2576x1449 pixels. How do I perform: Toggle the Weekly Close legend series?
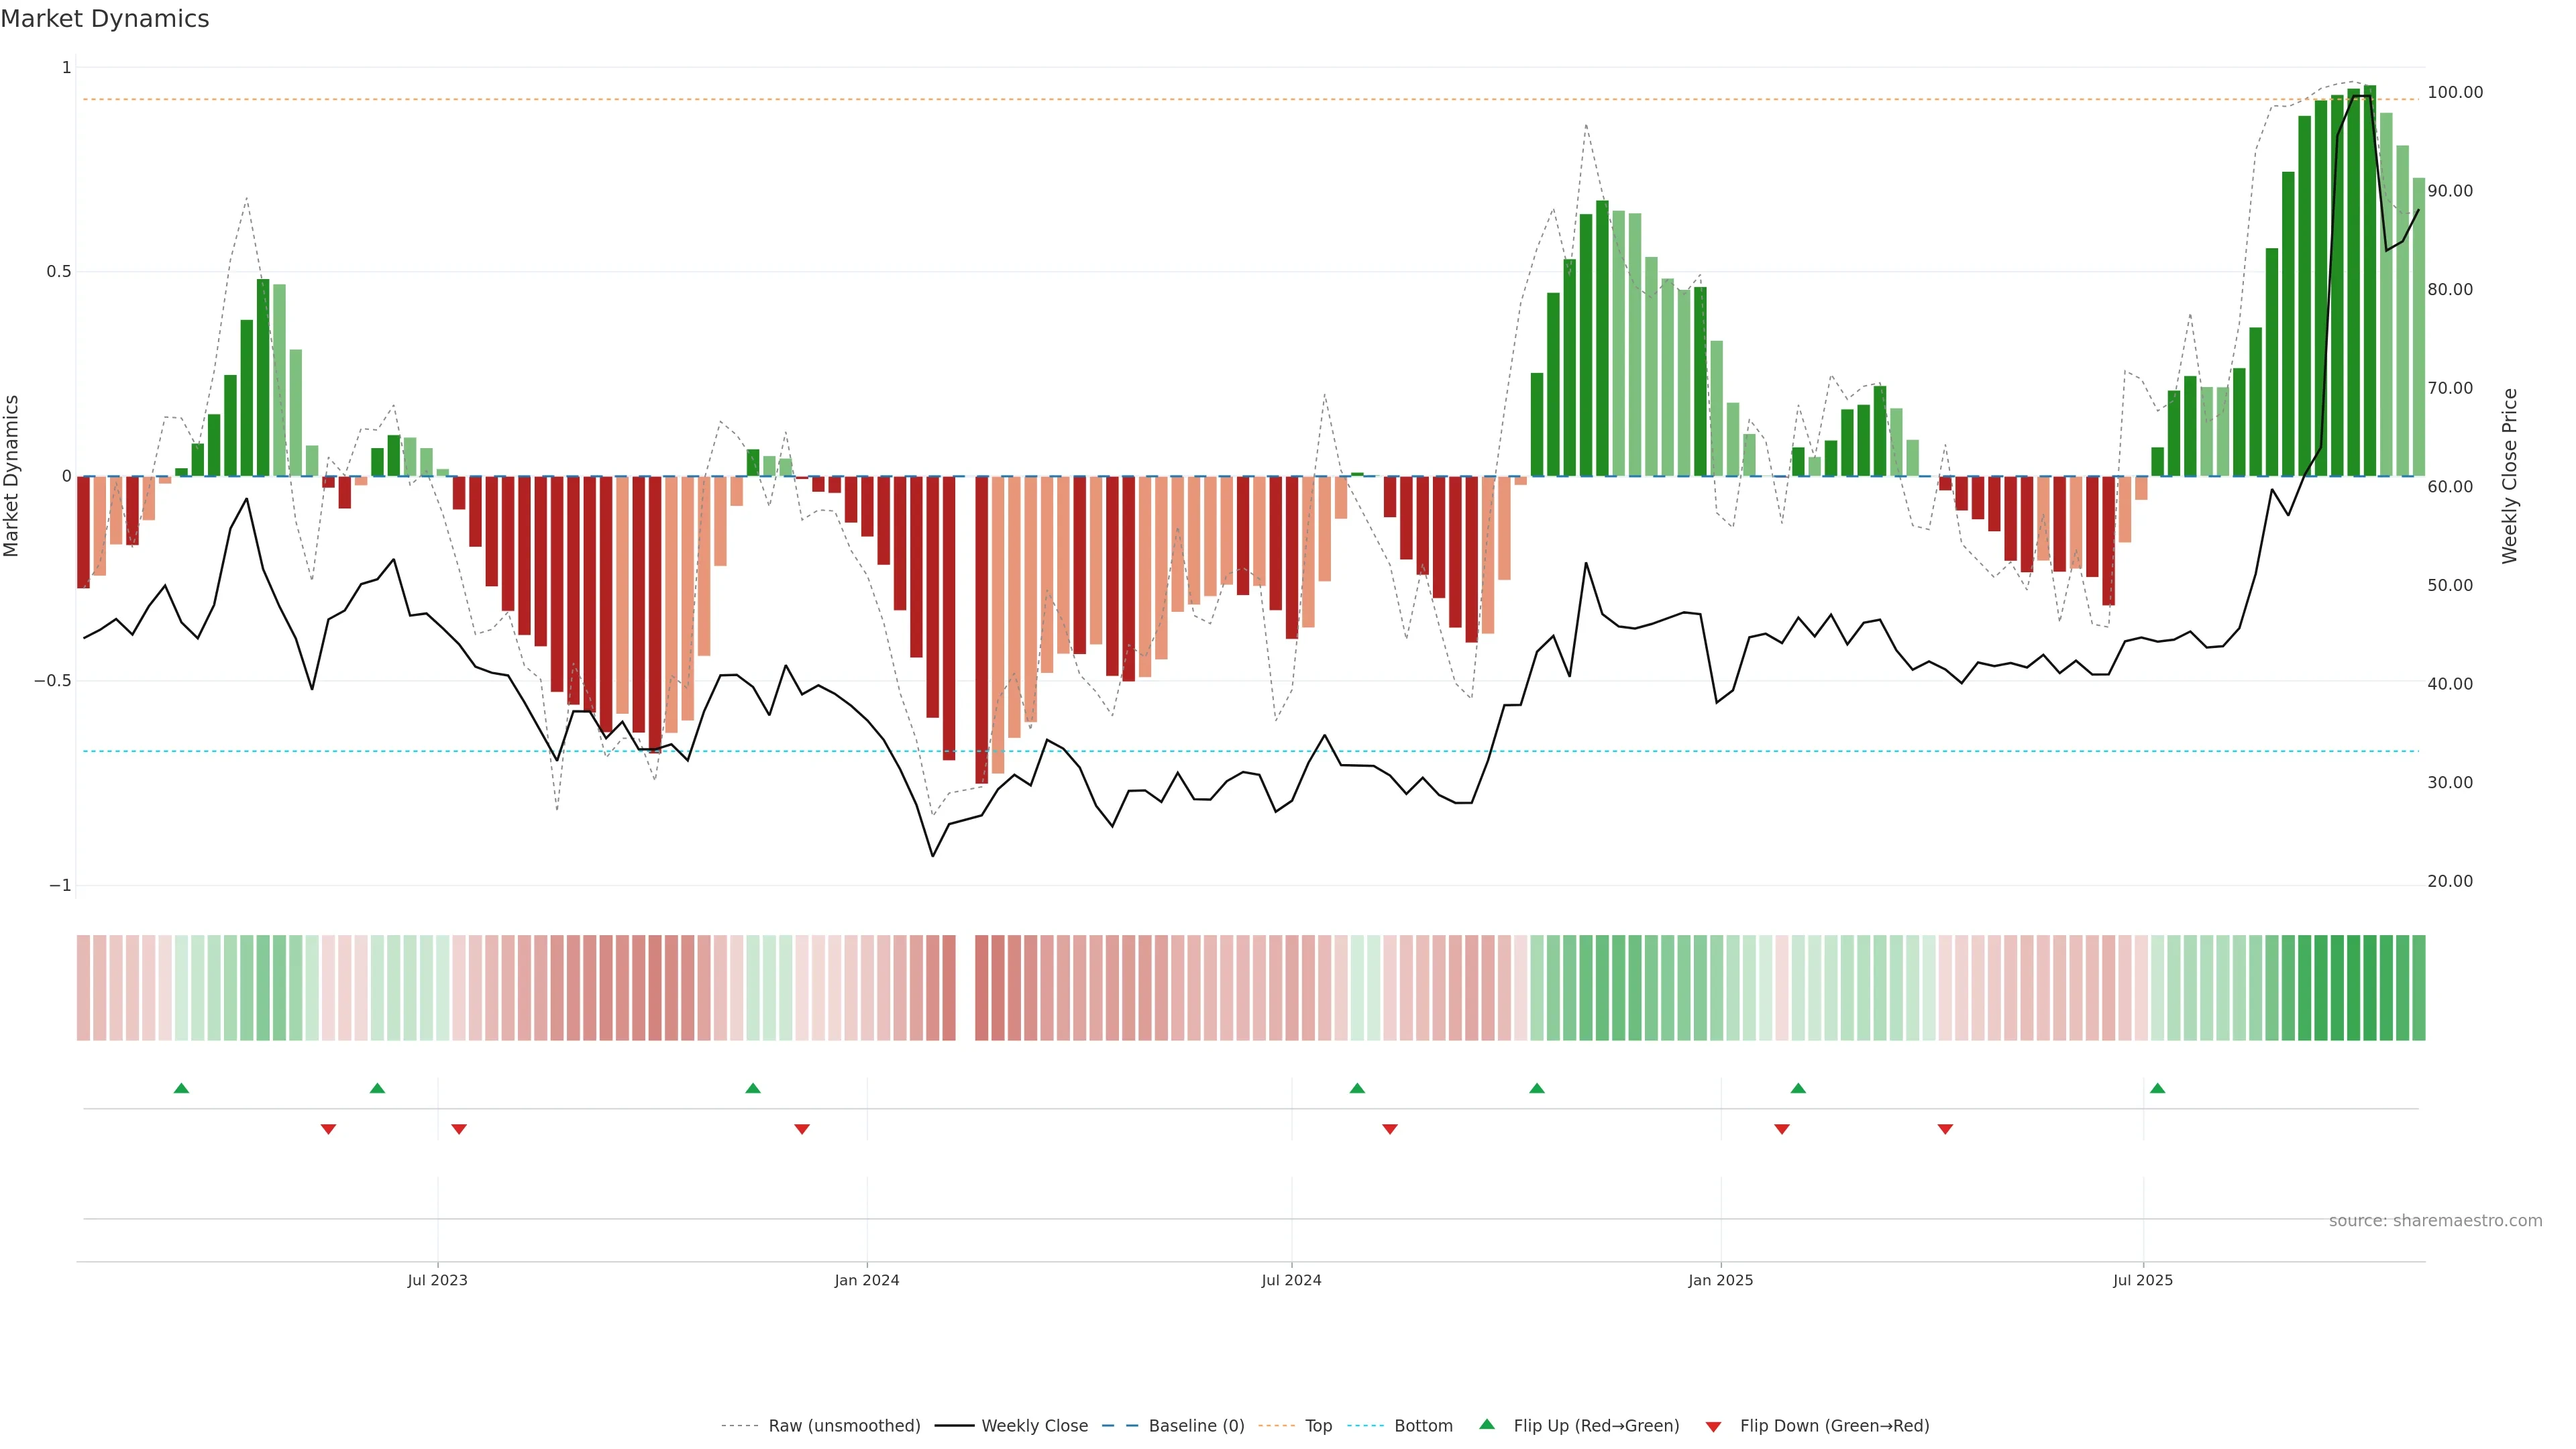[1034, 1426]
